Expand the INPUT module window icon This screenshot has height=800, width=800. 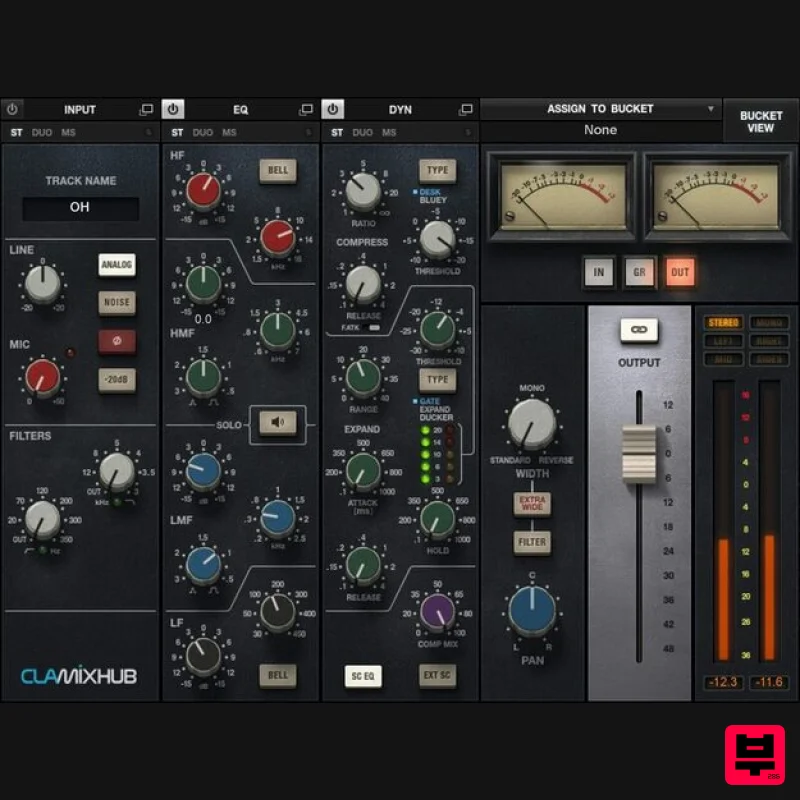(146, 109)
